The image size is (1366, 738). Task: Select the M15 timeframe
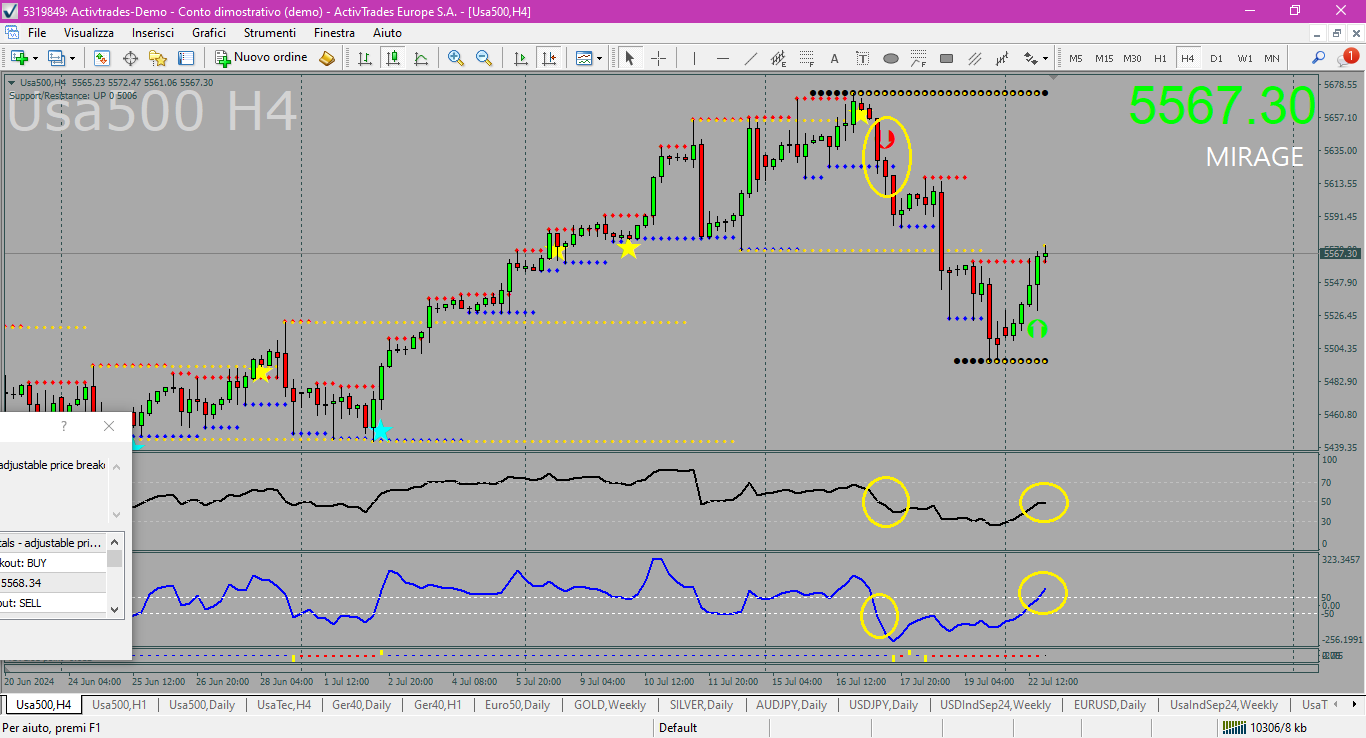(1104, 58)
